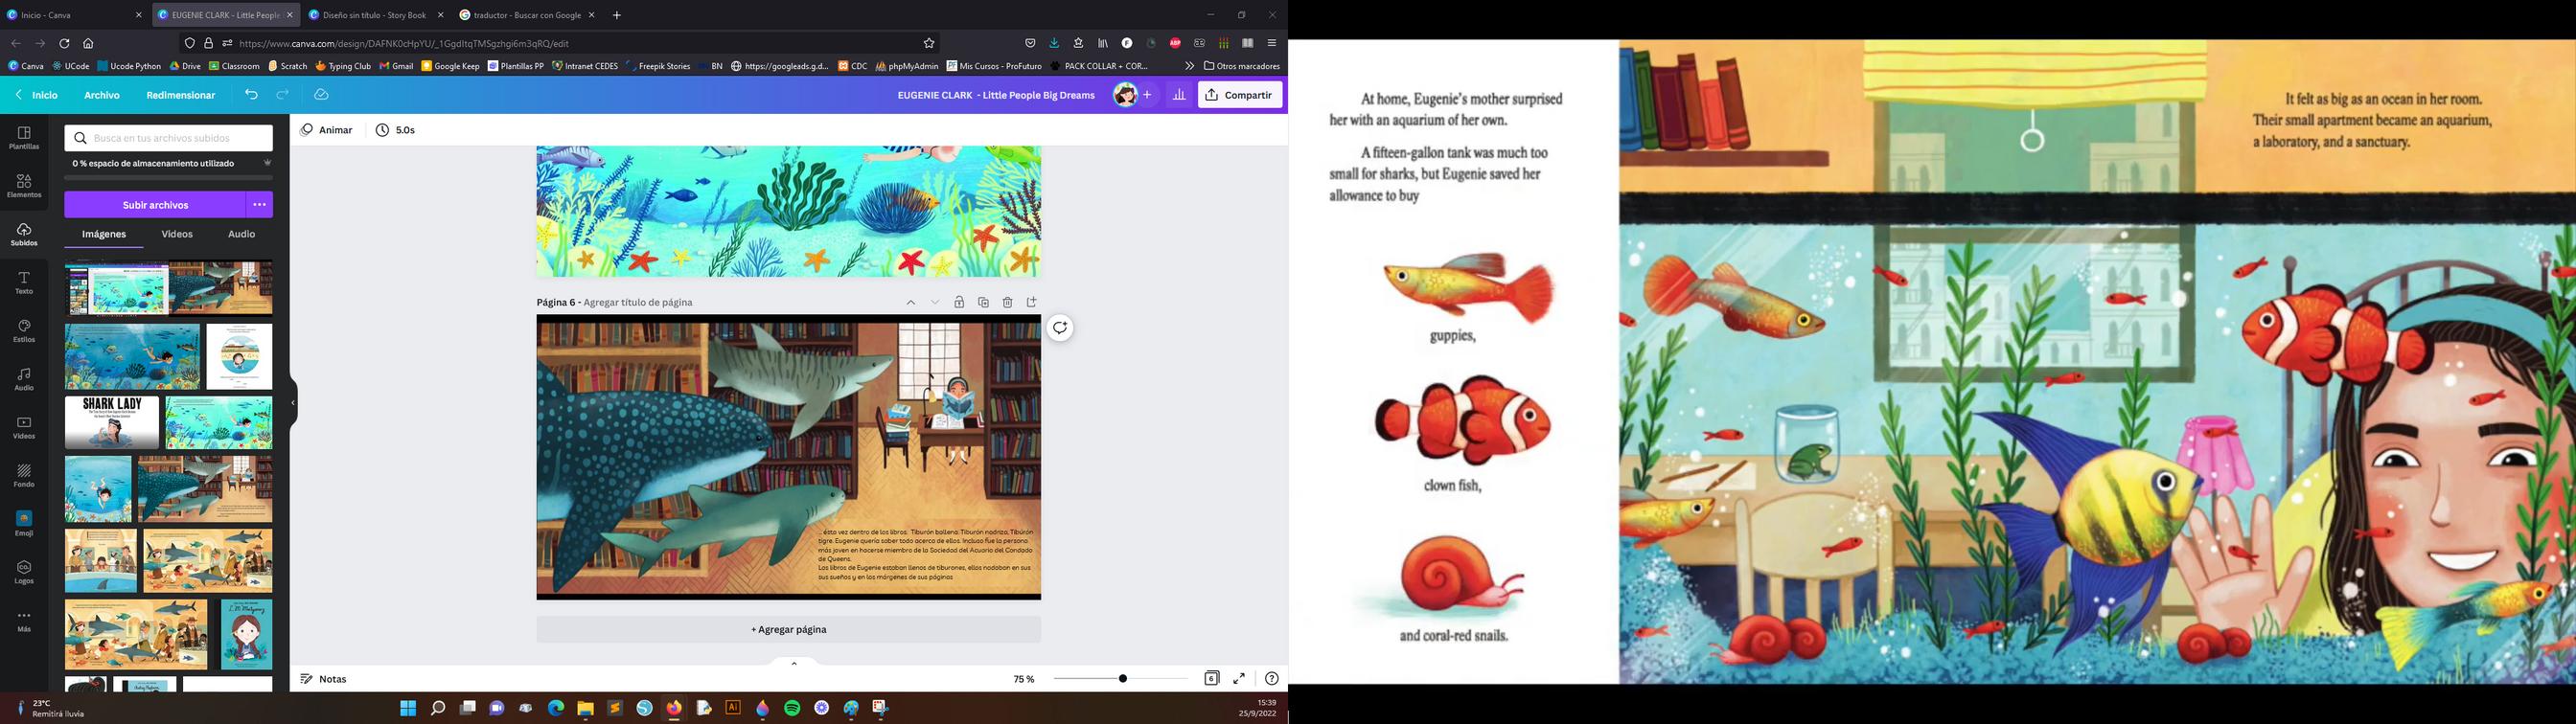Screen dimensions: 2576x724
Task: Open the Notas panel
Action: (x=323, y=679)
